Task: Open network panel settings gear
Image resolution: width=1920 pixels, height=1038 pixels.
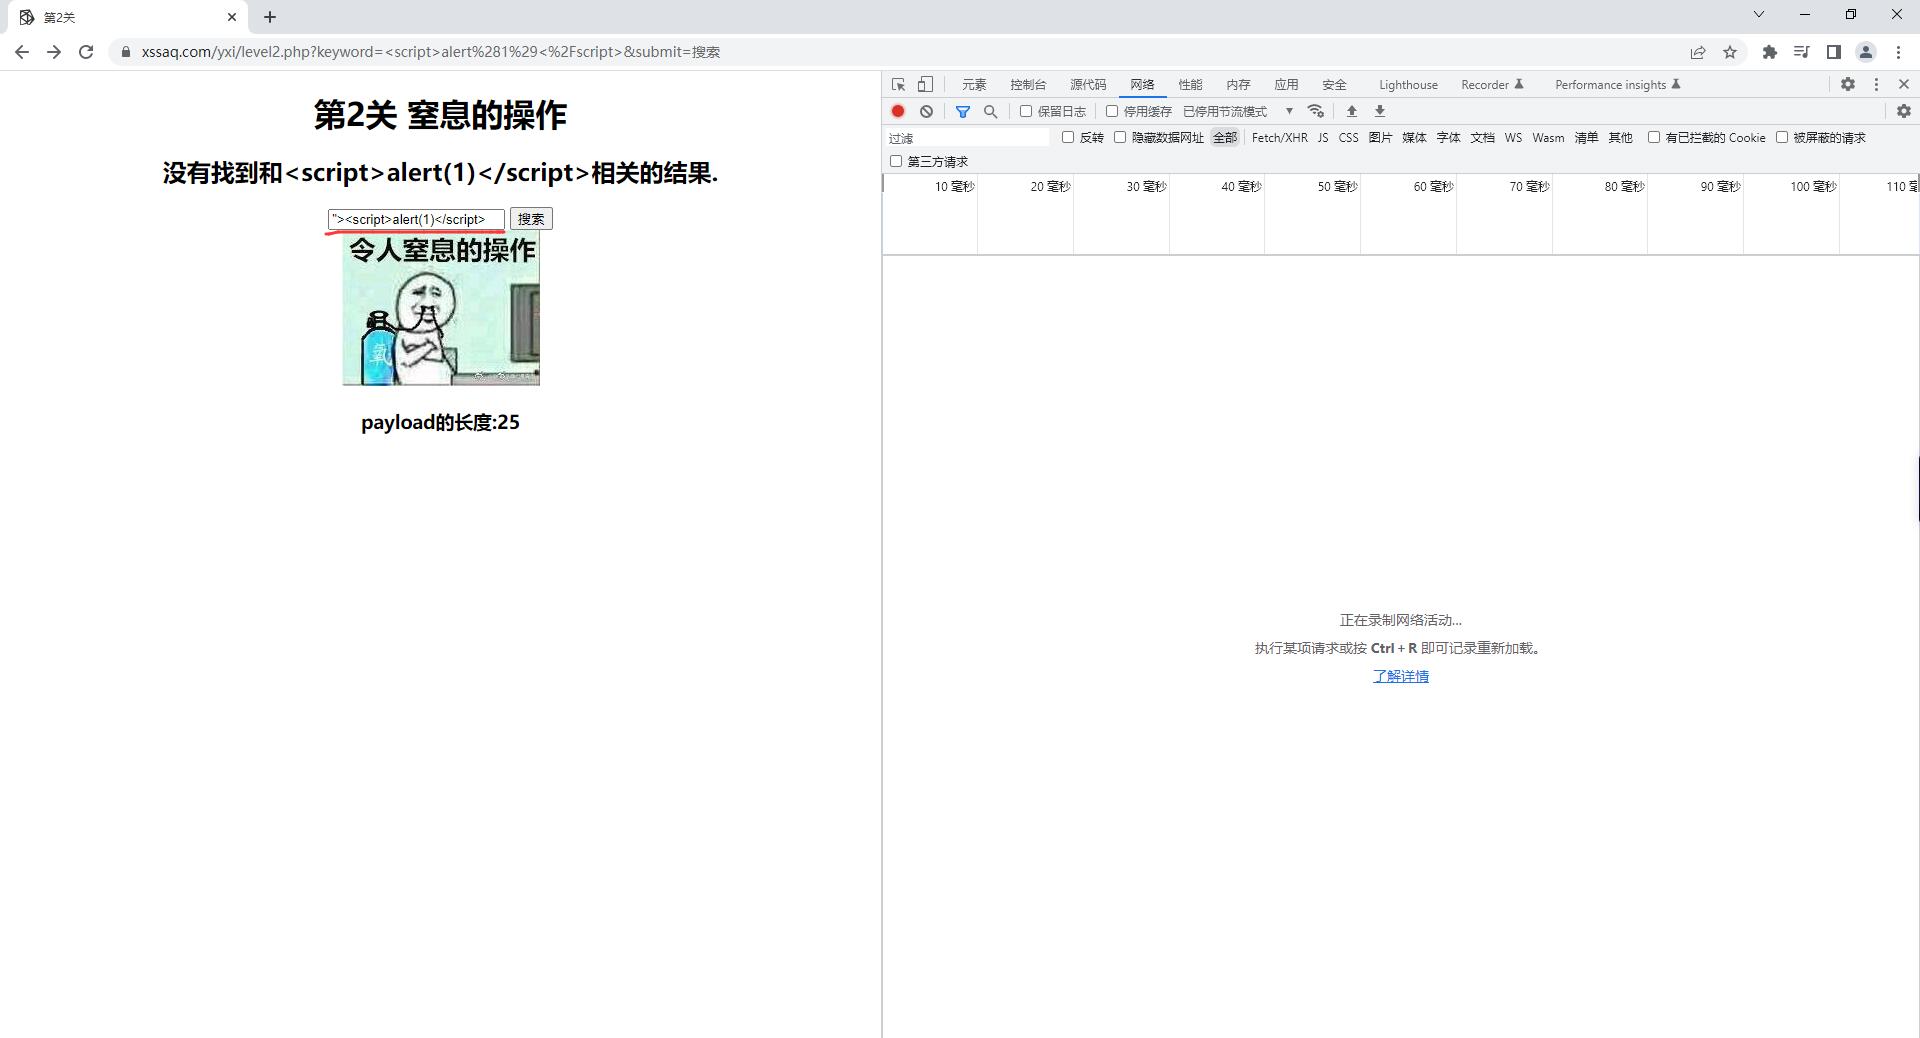Action: coord(1904,111)
